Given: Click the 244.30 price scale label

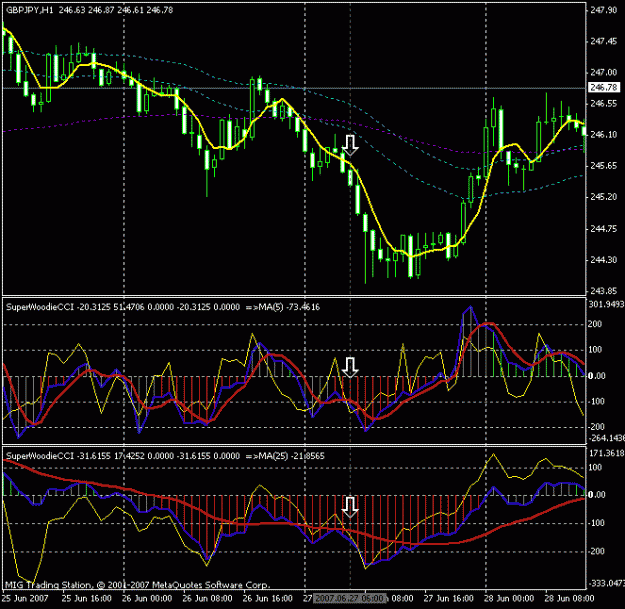Looking at the screenshot, I should point(603,259).
